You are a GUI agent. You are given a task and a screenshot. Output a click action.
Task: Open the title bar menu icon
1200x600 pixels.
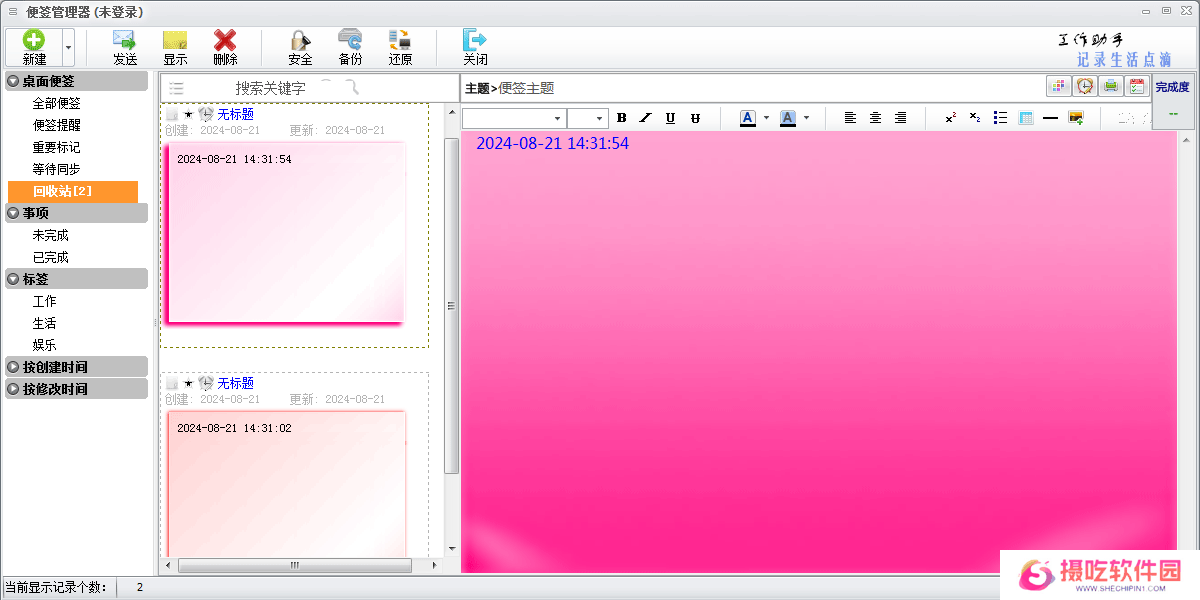click(12, 12)
